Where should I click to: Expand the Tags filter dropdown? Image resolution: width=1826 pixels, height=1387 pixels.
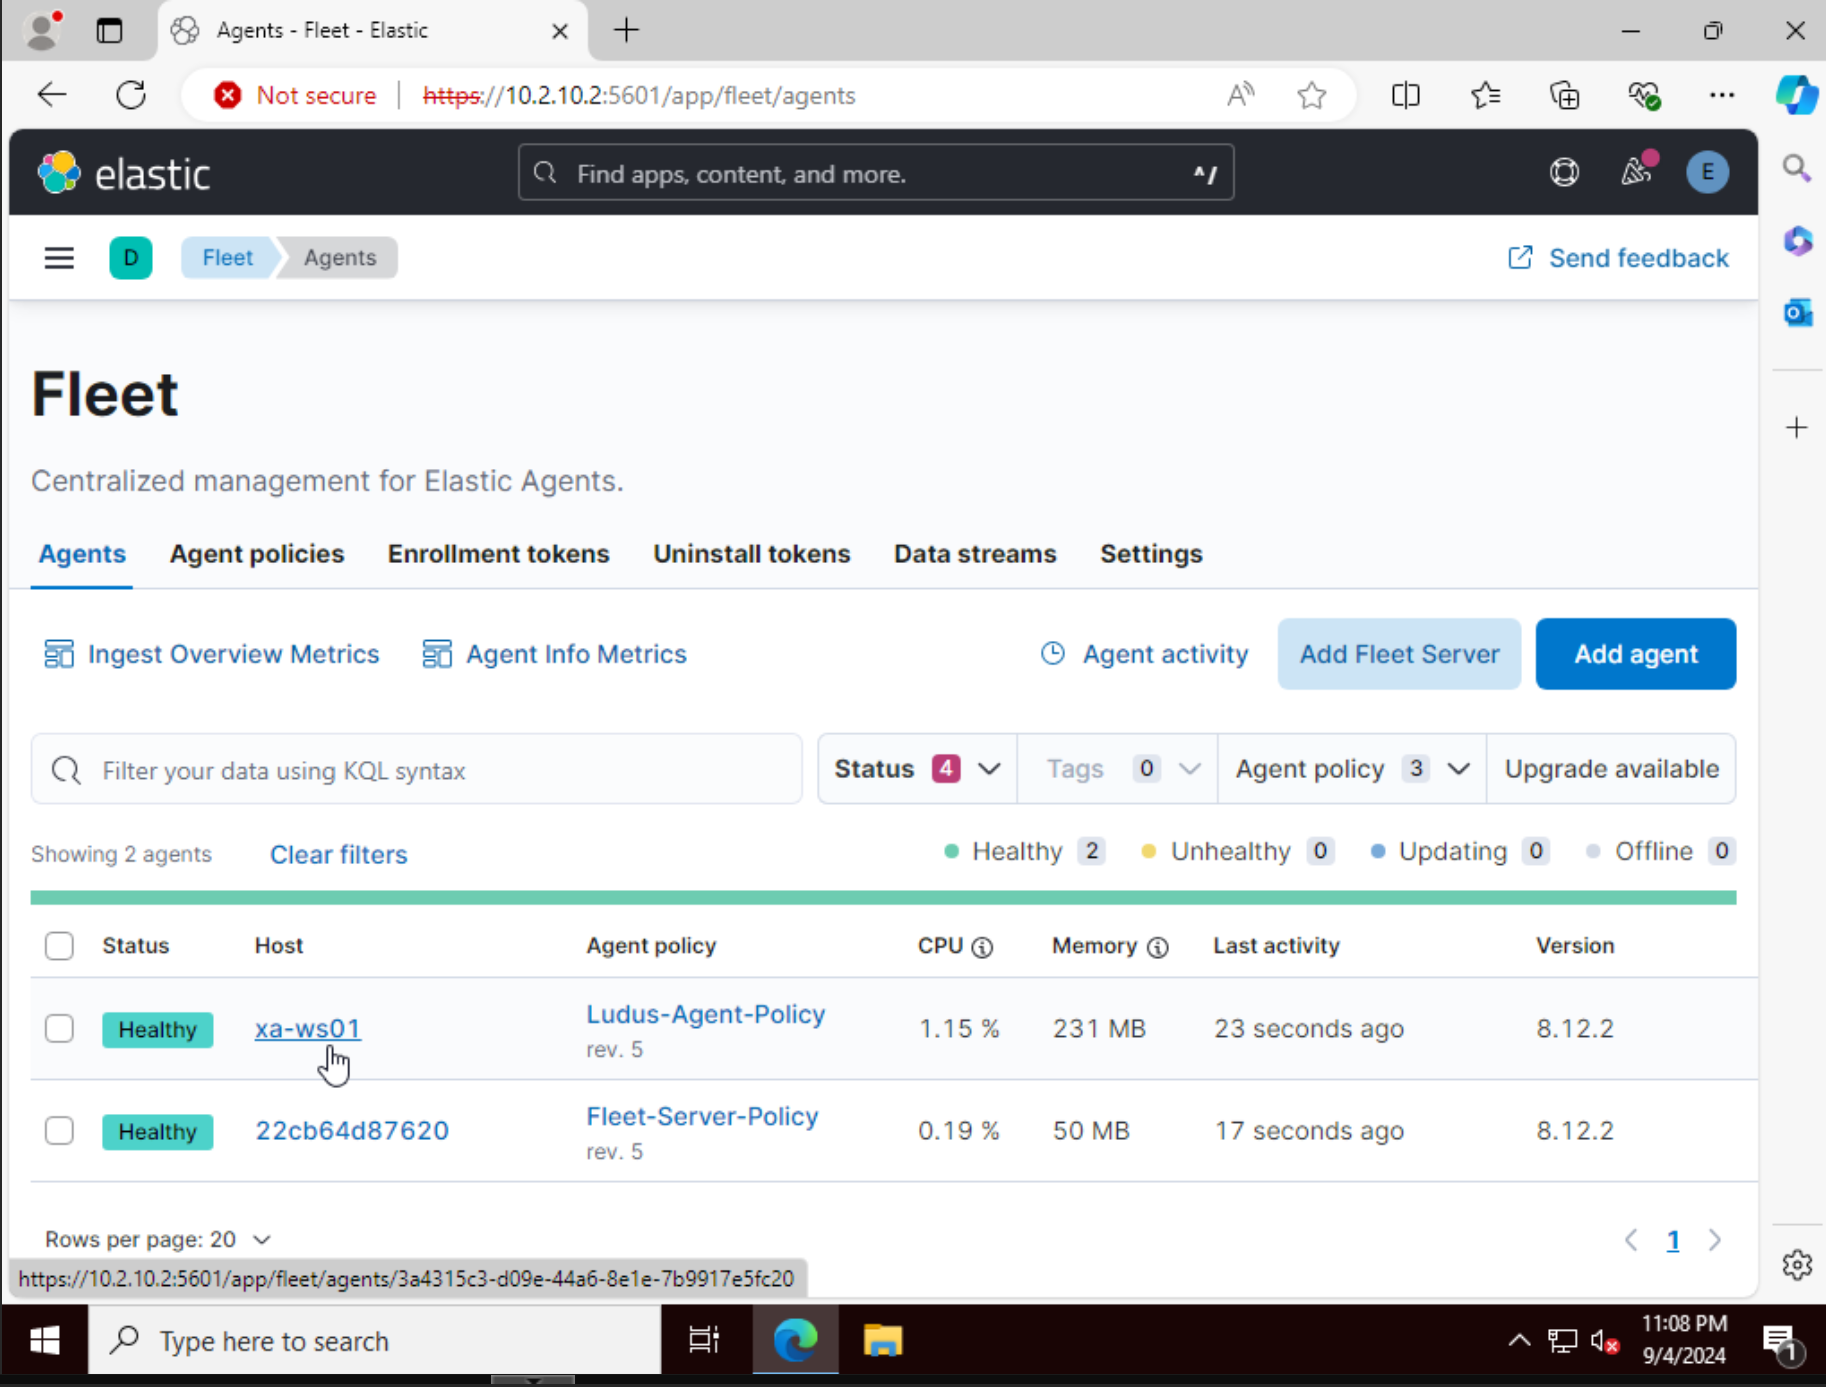[1118, 769]
